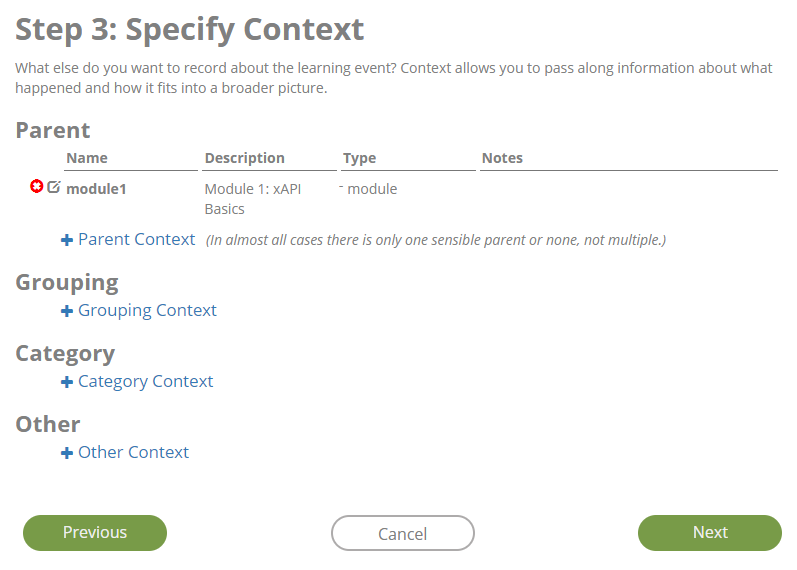797x570 pixels.
Task: Select the module1 name cell
Action: [x=96, y=188]
